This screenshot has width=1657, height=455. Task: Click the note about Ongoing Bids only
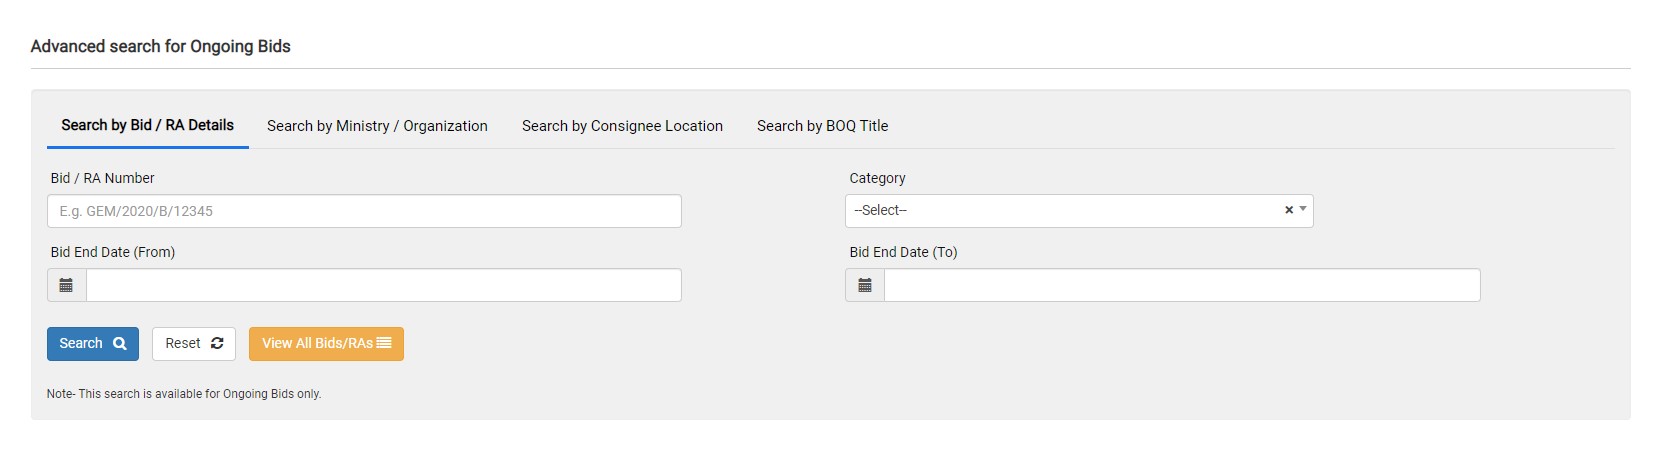184,394
